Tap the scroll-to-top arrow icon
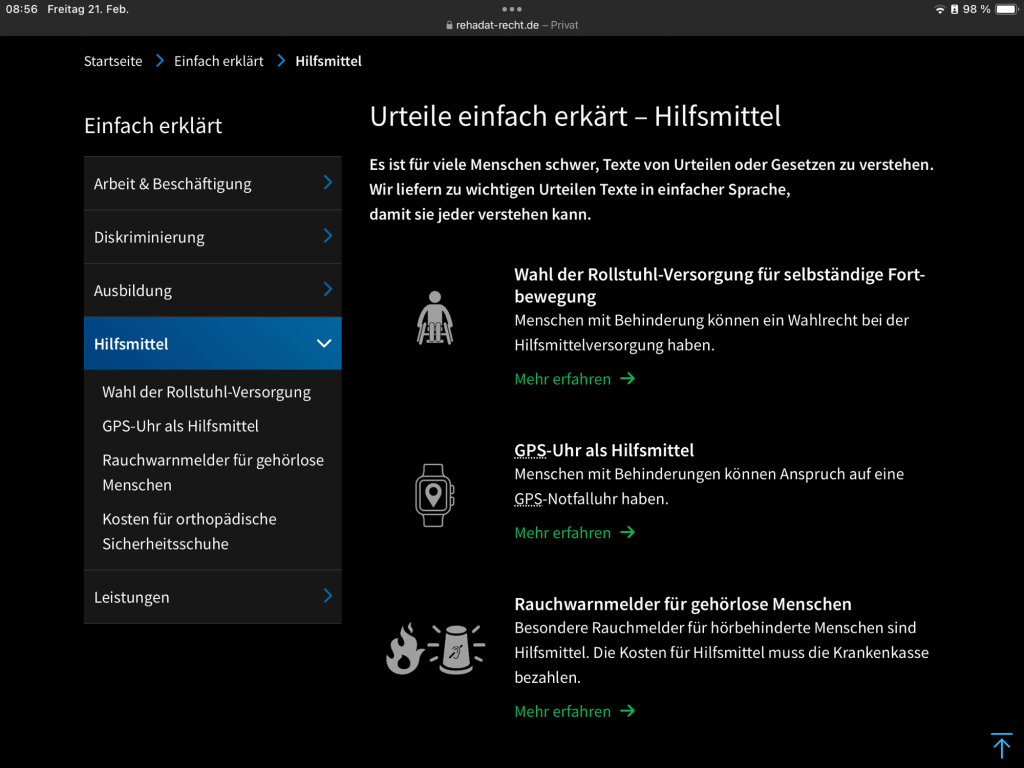This screenshot has width=1024, height=768. [x=1001, y=745]
